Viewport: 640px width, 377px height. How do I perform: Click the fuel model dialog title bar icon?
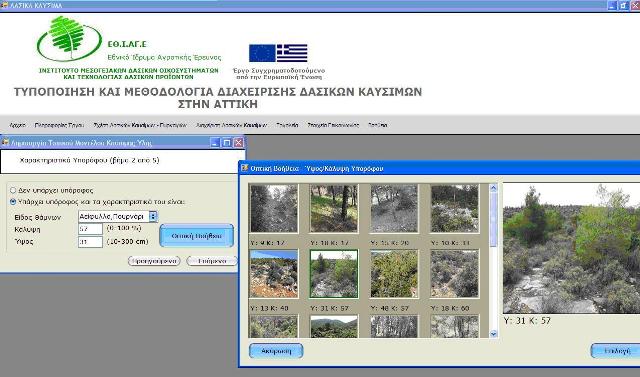click(x=5, y=142)
